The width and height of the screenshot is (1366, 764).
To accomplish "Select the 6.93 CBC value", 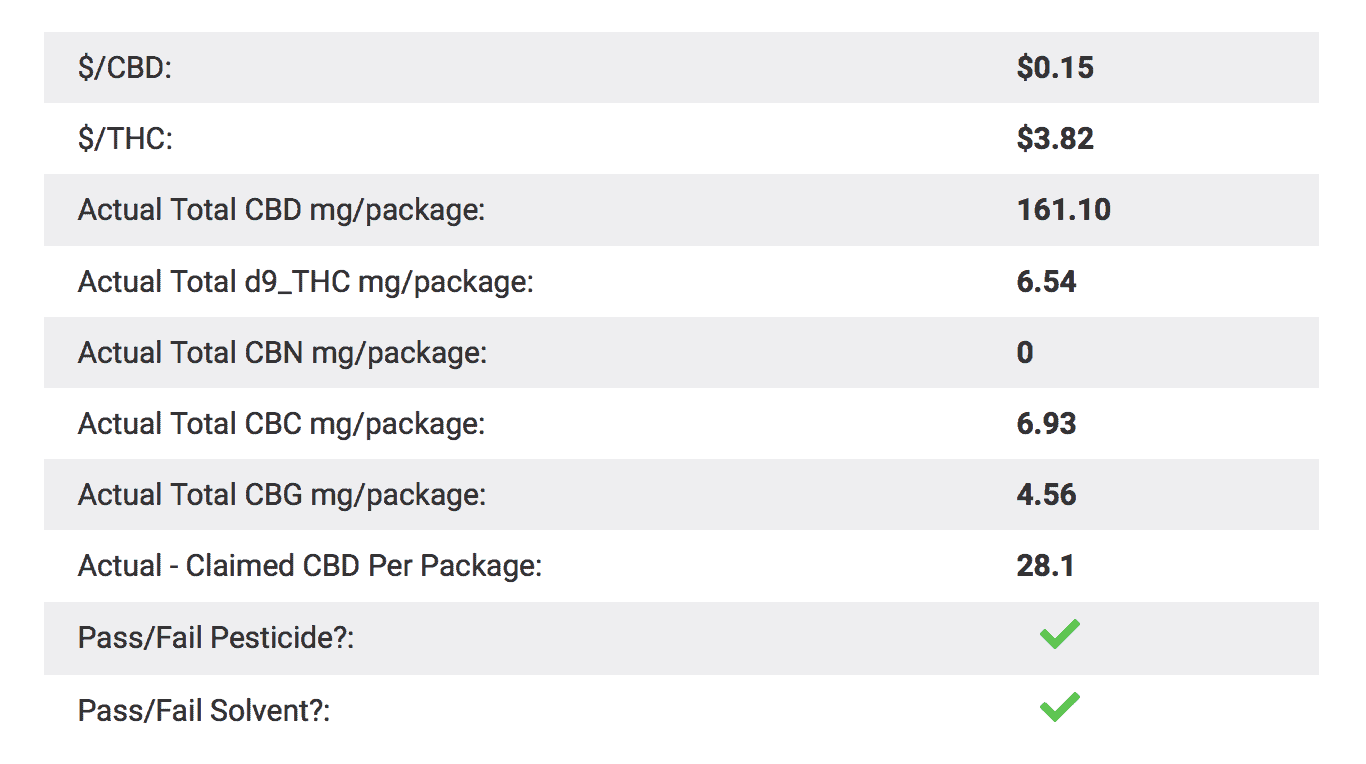I will (1047, 423).
